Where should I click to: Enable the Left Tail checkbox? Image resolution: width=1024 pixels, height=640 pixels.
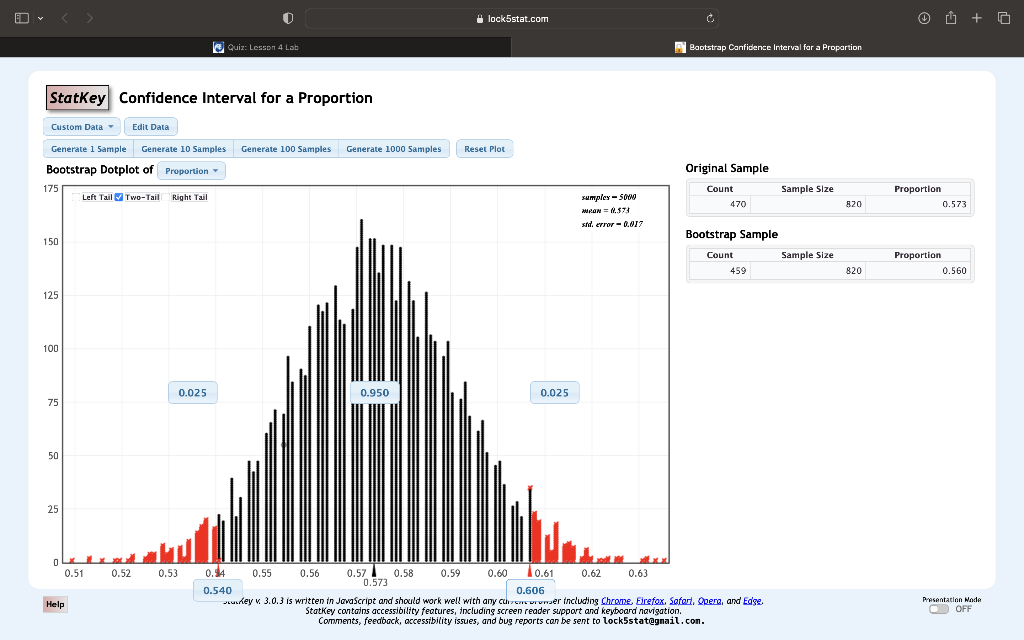point(75,196)
